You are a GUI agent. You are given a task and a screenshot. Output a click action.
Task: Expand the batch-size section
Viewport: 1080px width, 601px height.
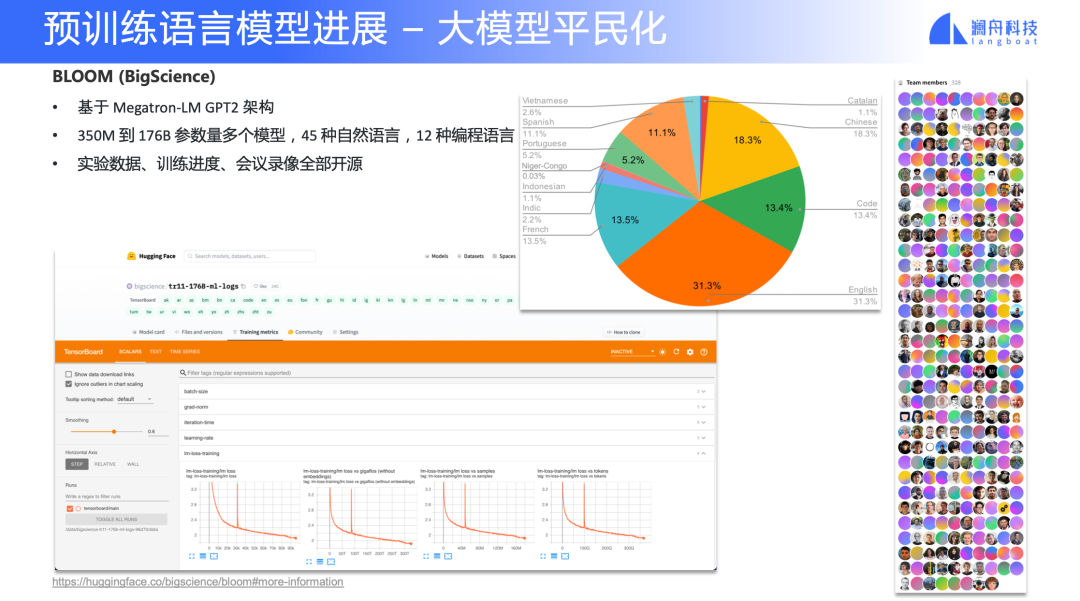coord(446,391)
